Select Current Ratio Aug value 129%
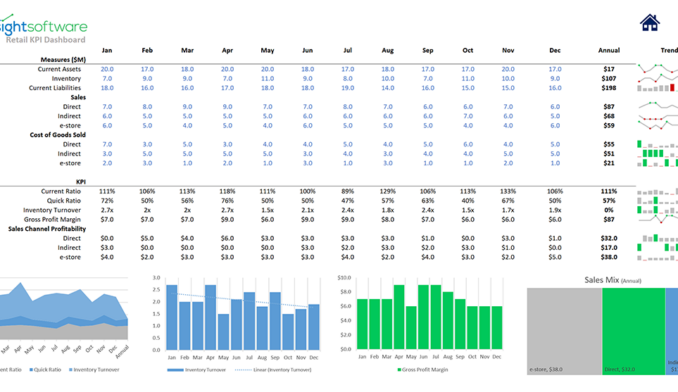 pyautogui.click(x=387, y=191)
